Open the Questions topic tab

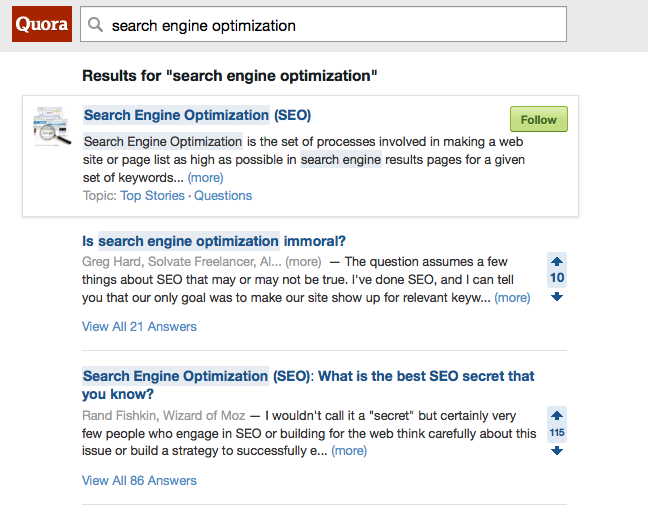(223, 196)
